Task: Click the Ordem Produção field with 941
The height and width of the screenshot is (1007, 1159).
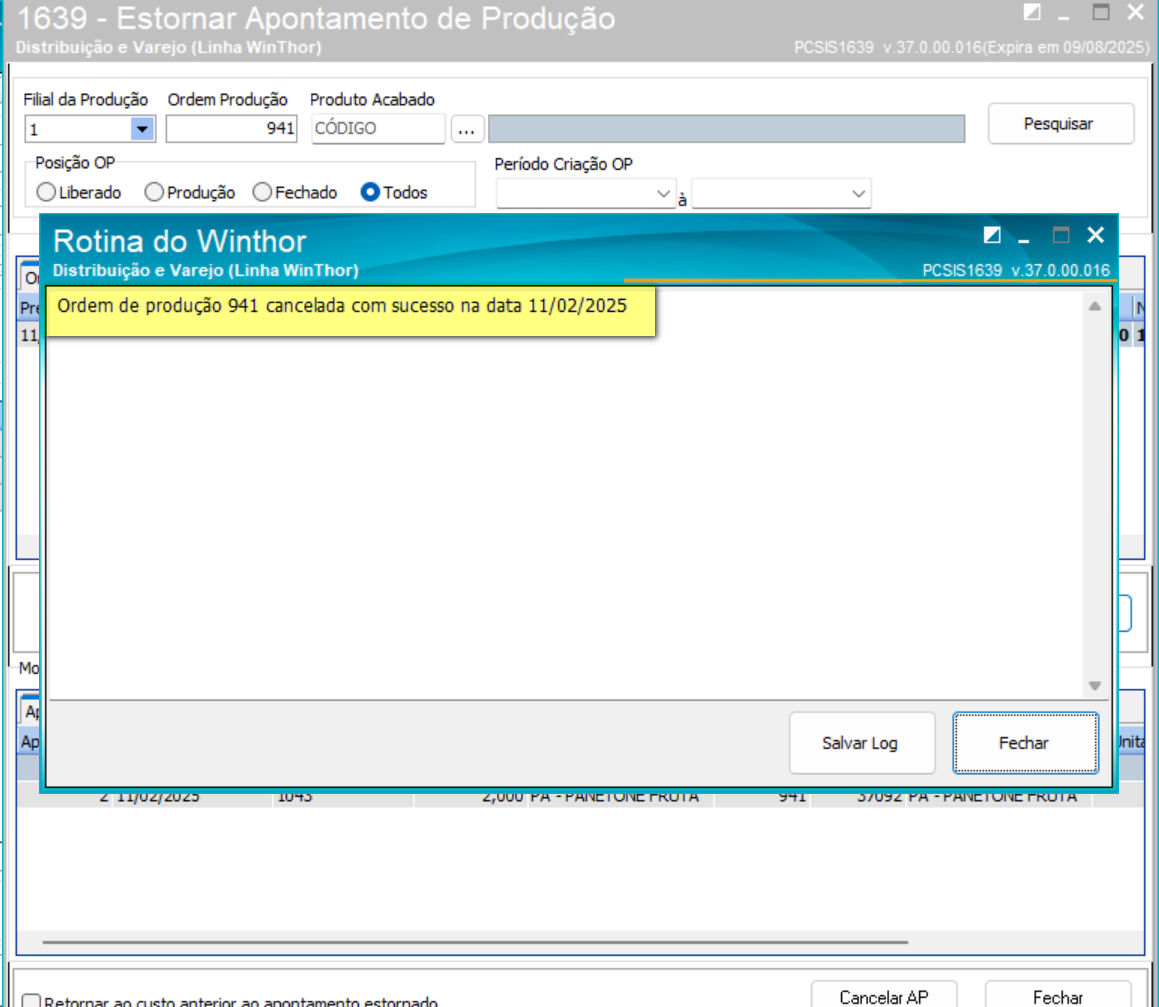Action: [x=231, y=129]
